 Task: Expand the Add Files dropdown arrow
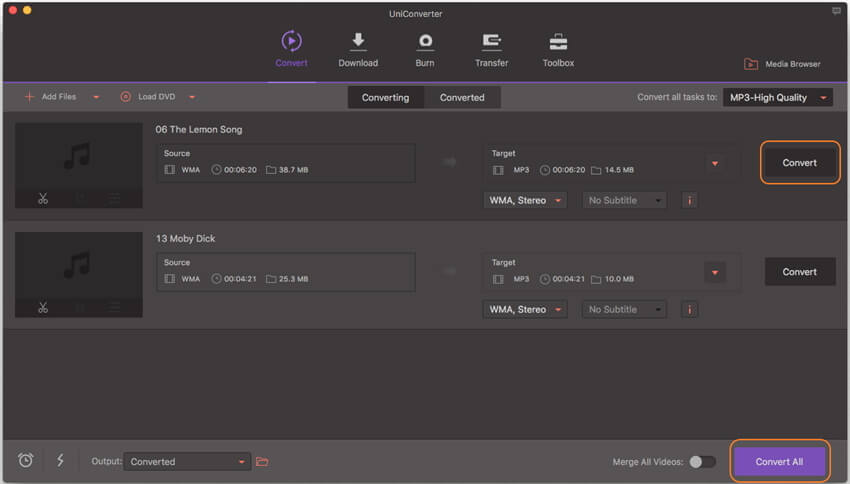coord(96,97)
